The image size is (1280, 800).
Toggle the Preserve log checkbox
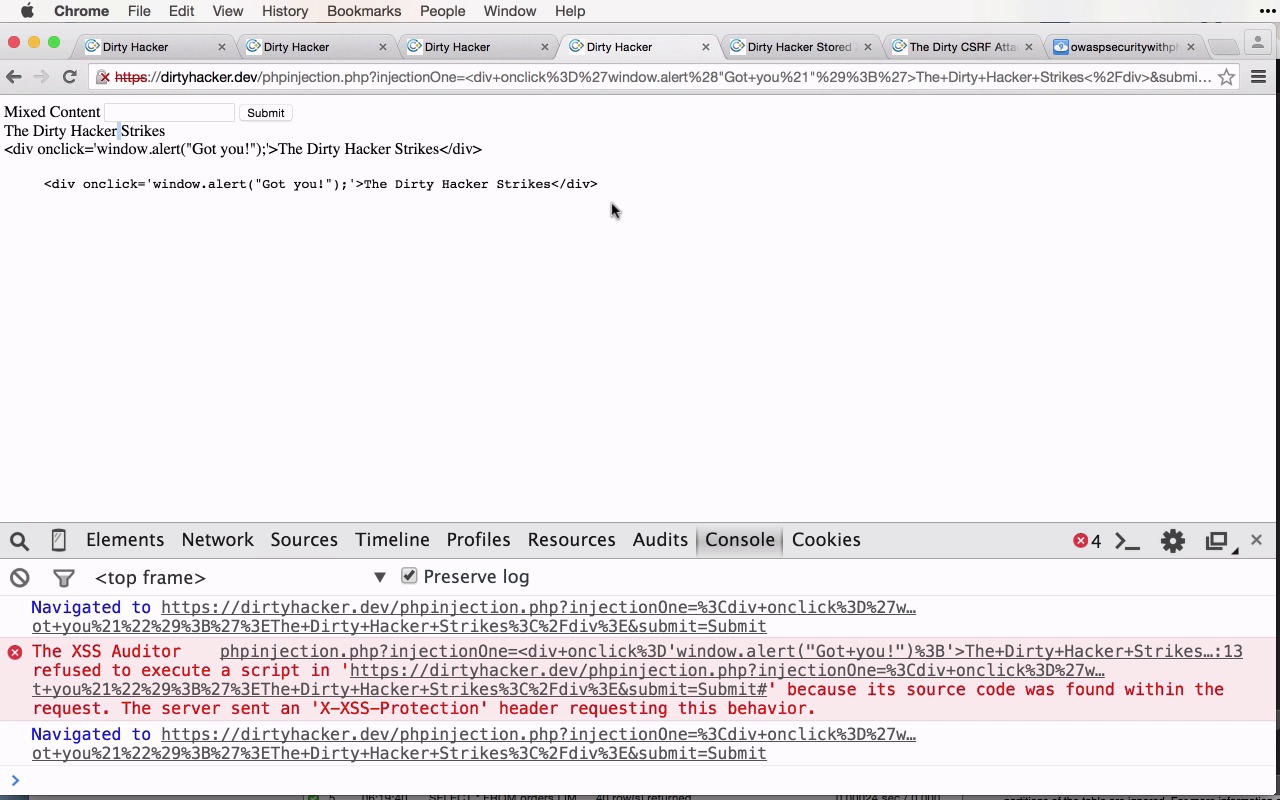tap(409, 576)
